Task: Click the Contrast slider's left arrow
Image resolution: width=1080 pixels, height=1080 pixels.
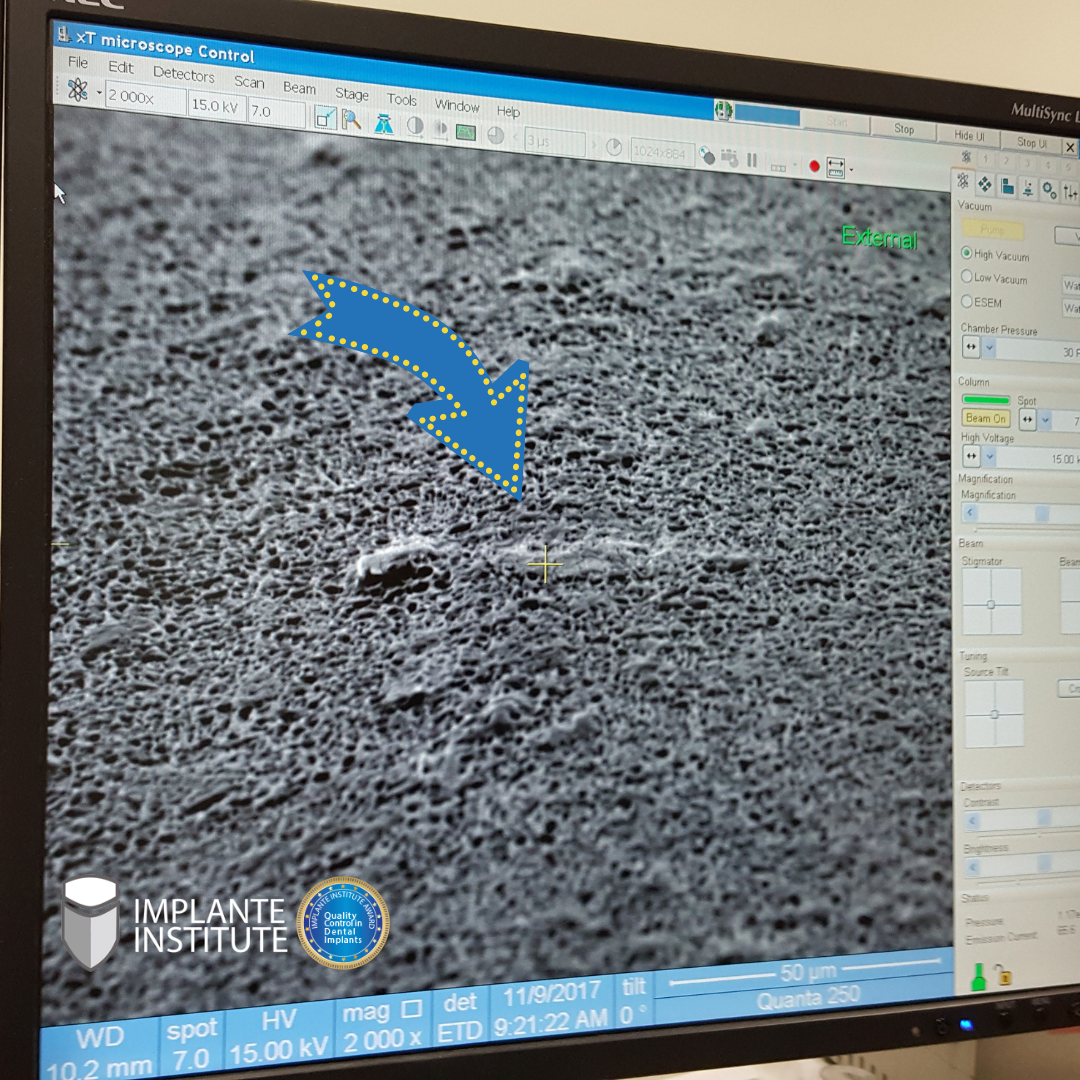Action: point(970,820)
